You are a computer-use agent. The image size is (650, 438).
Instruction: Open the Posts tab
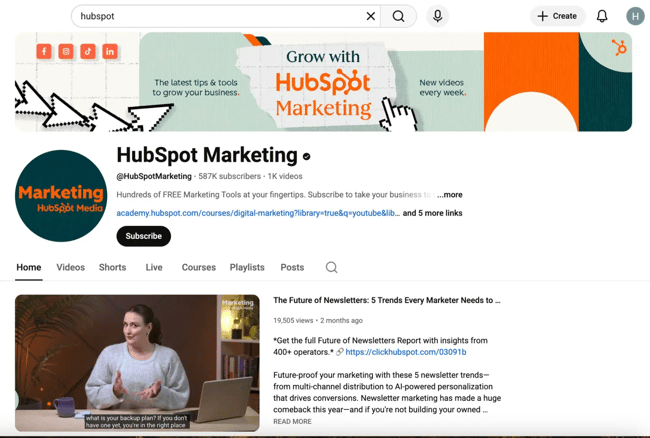[x=292, y=267]
